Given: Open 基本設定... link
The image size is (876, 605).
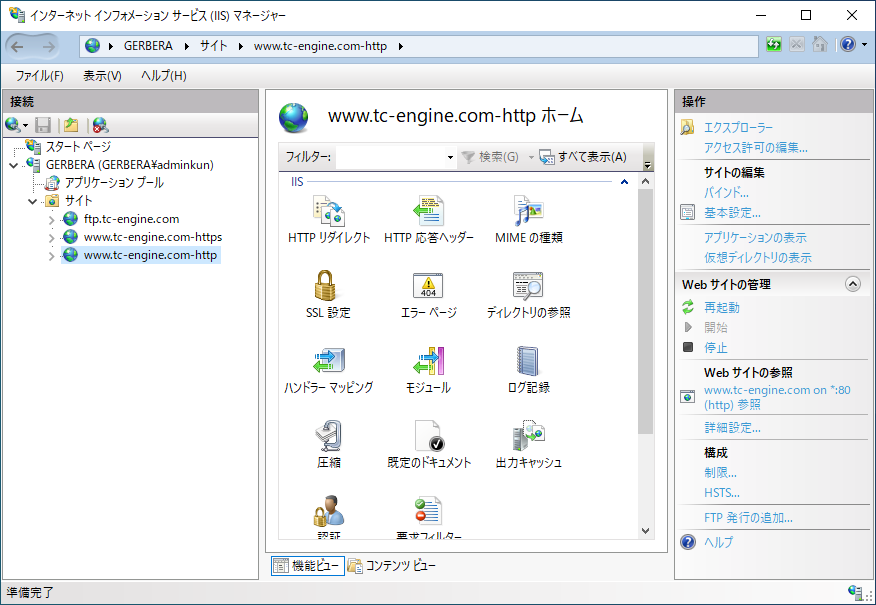Looking at the screenshot, I should (x=732, y=213).
